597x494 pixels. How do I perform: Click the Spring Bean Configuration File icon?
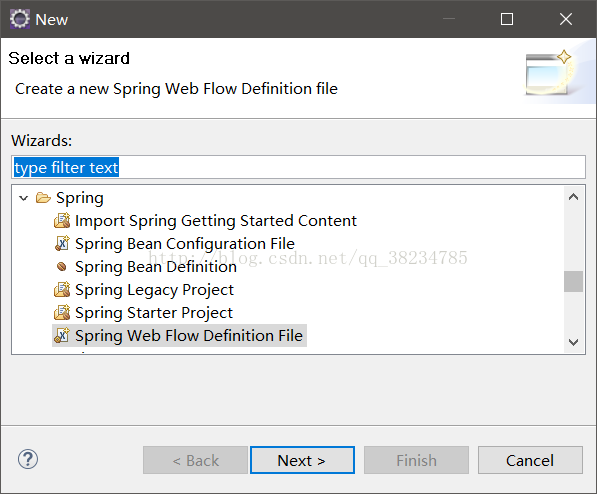click(62, 244)
